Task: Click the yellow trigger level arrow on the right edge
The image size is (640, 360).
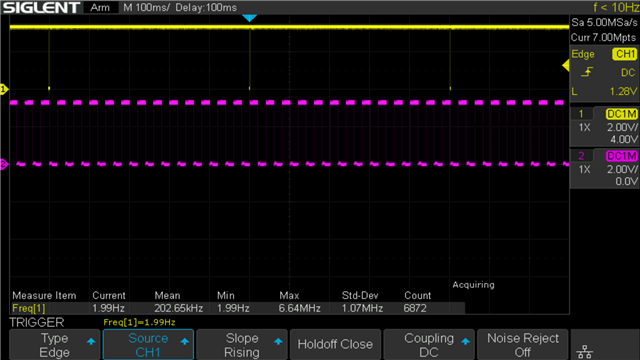Action: coord(566,65)
